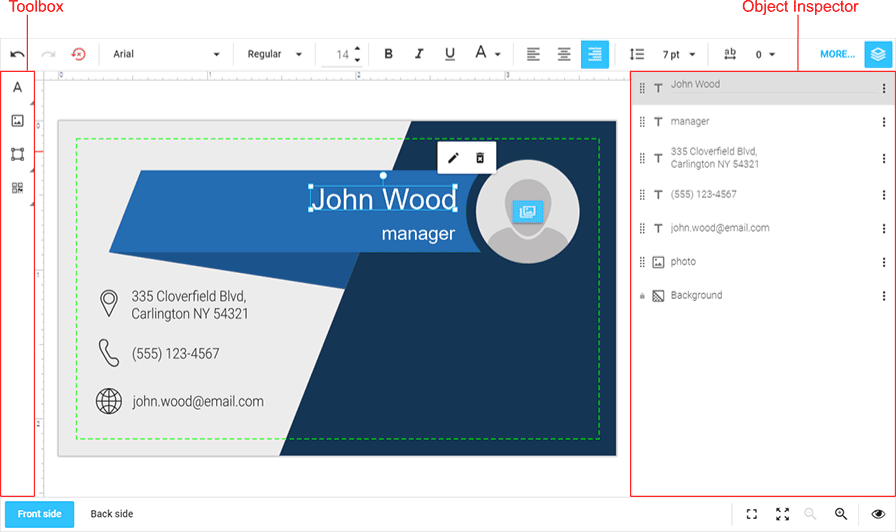Viewport: 896px width, 532px height.
Task: Click the Undo arrow icon
Action: coord(17,54)
